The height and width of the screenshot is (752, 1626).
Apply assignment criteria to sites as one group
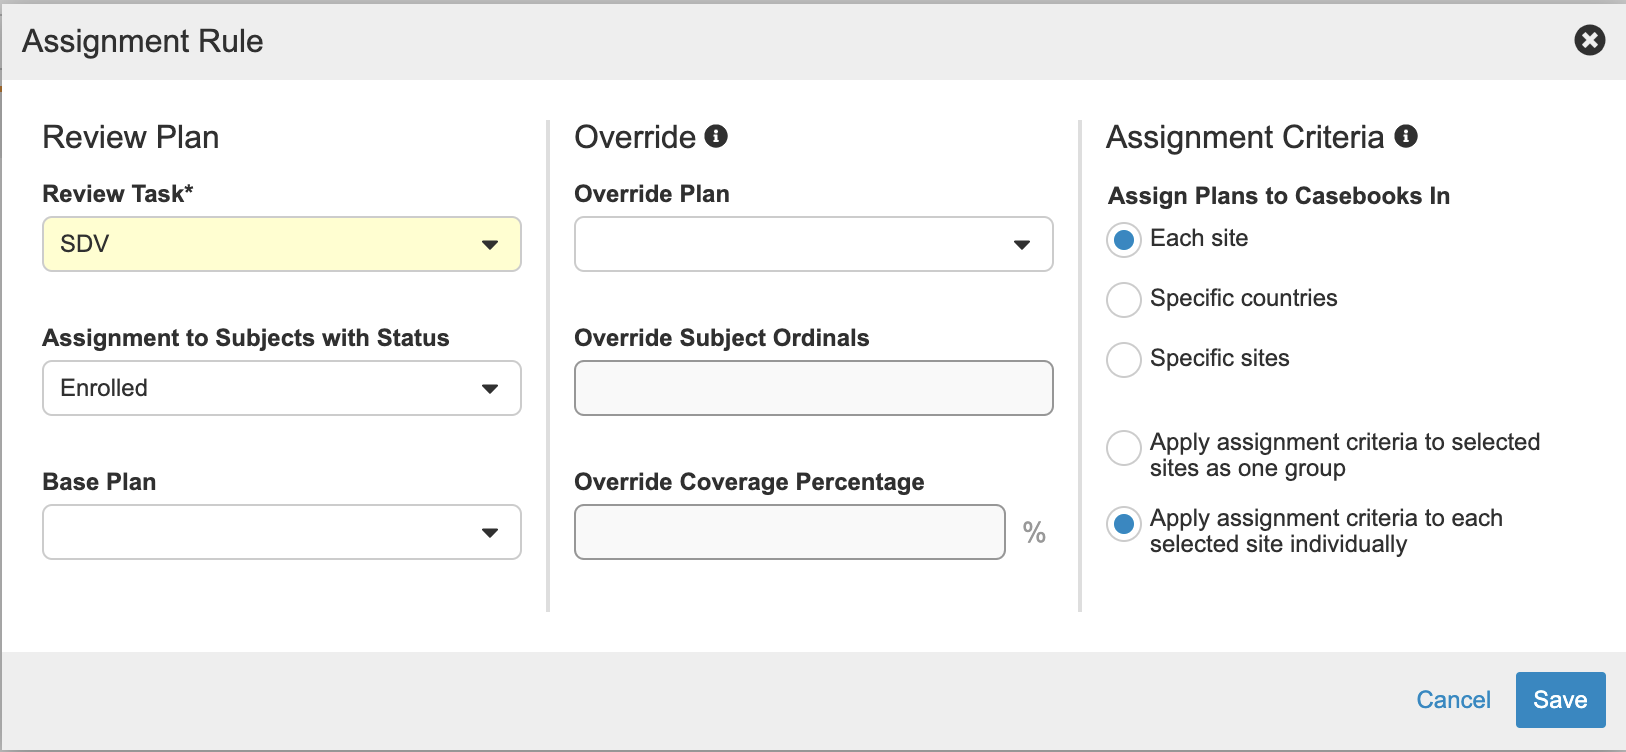(x=1124, y=448)
